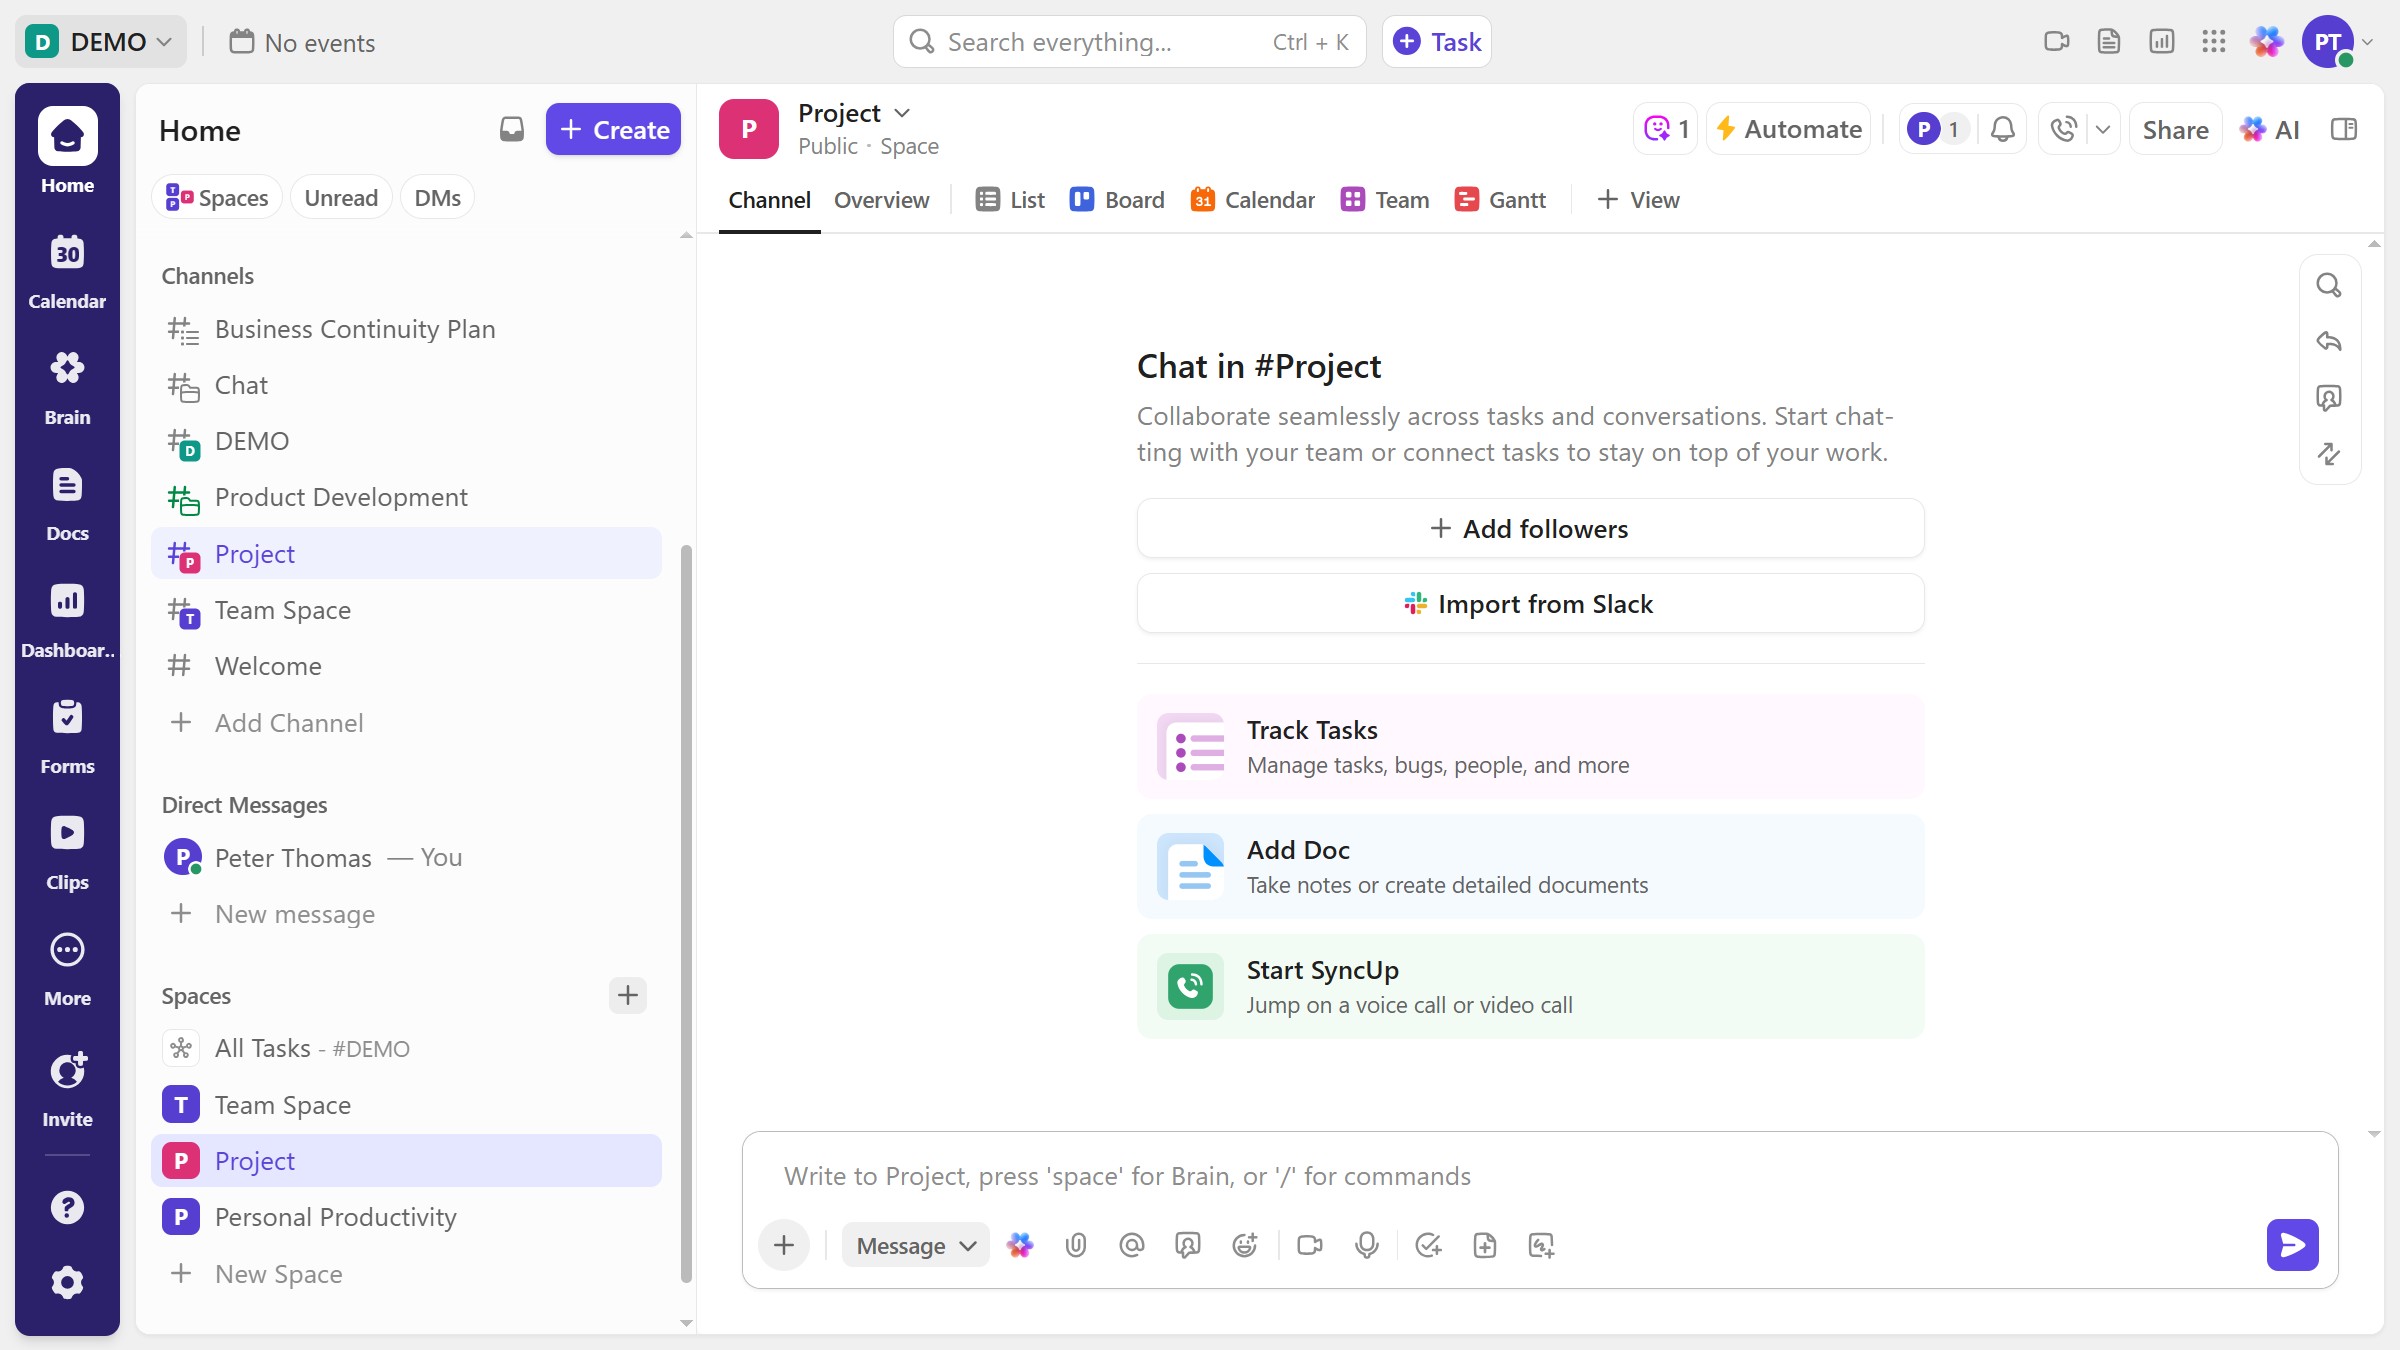Attach a file using the paperclip icon
Image resolution: width=2400 pixels, height=1350 pixels.
point(1076,1245)
